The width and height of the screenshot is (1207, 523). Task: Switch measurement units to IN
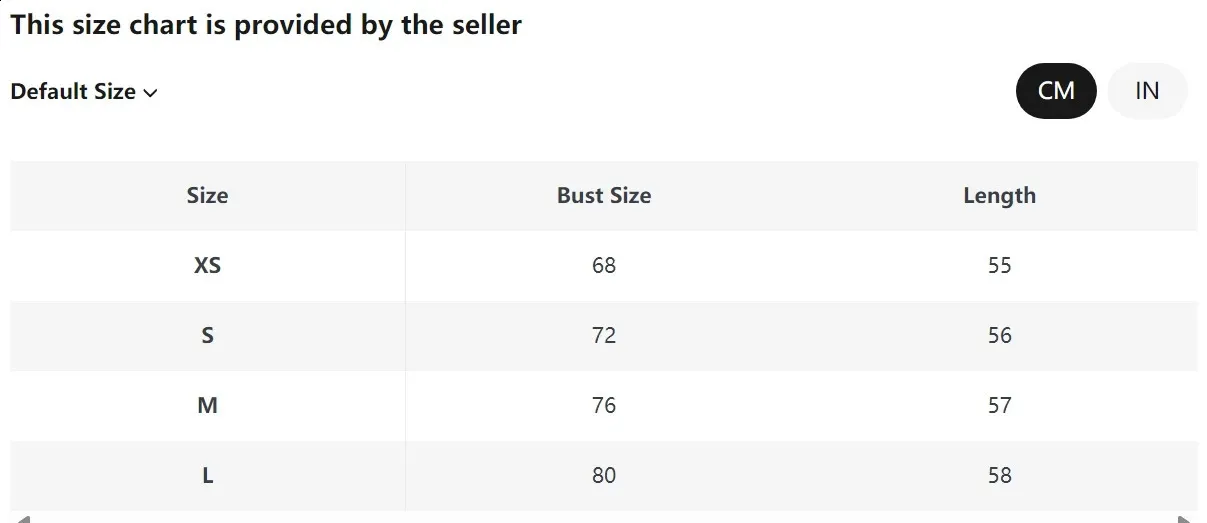pyautogui.click(x=1147, y=91)
